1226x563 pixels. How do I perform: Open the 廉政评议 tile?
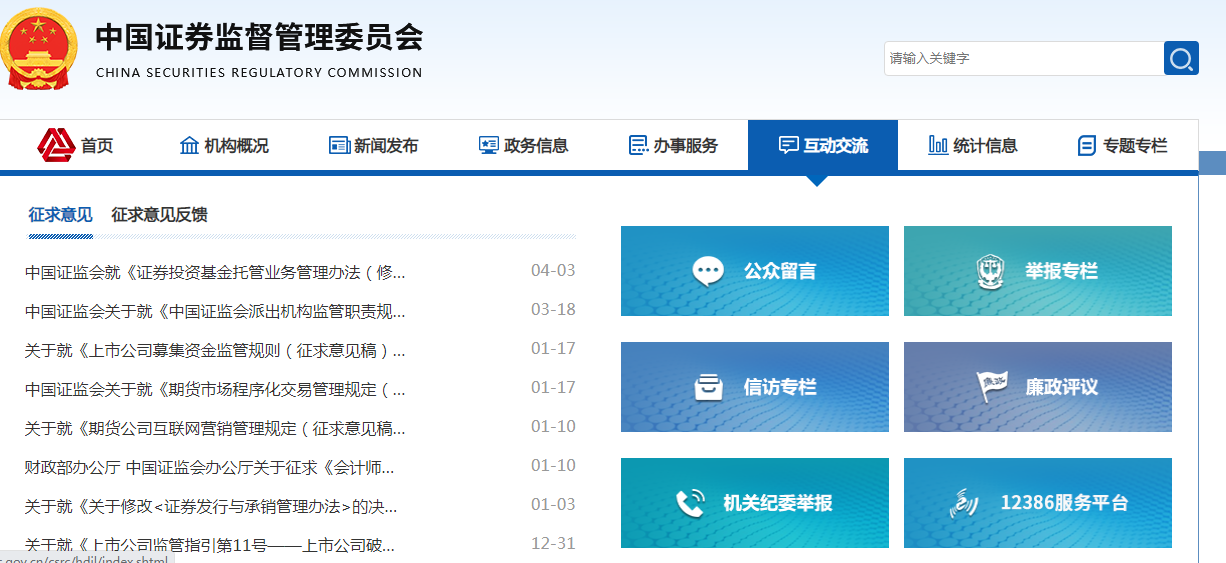point(1038,387)
